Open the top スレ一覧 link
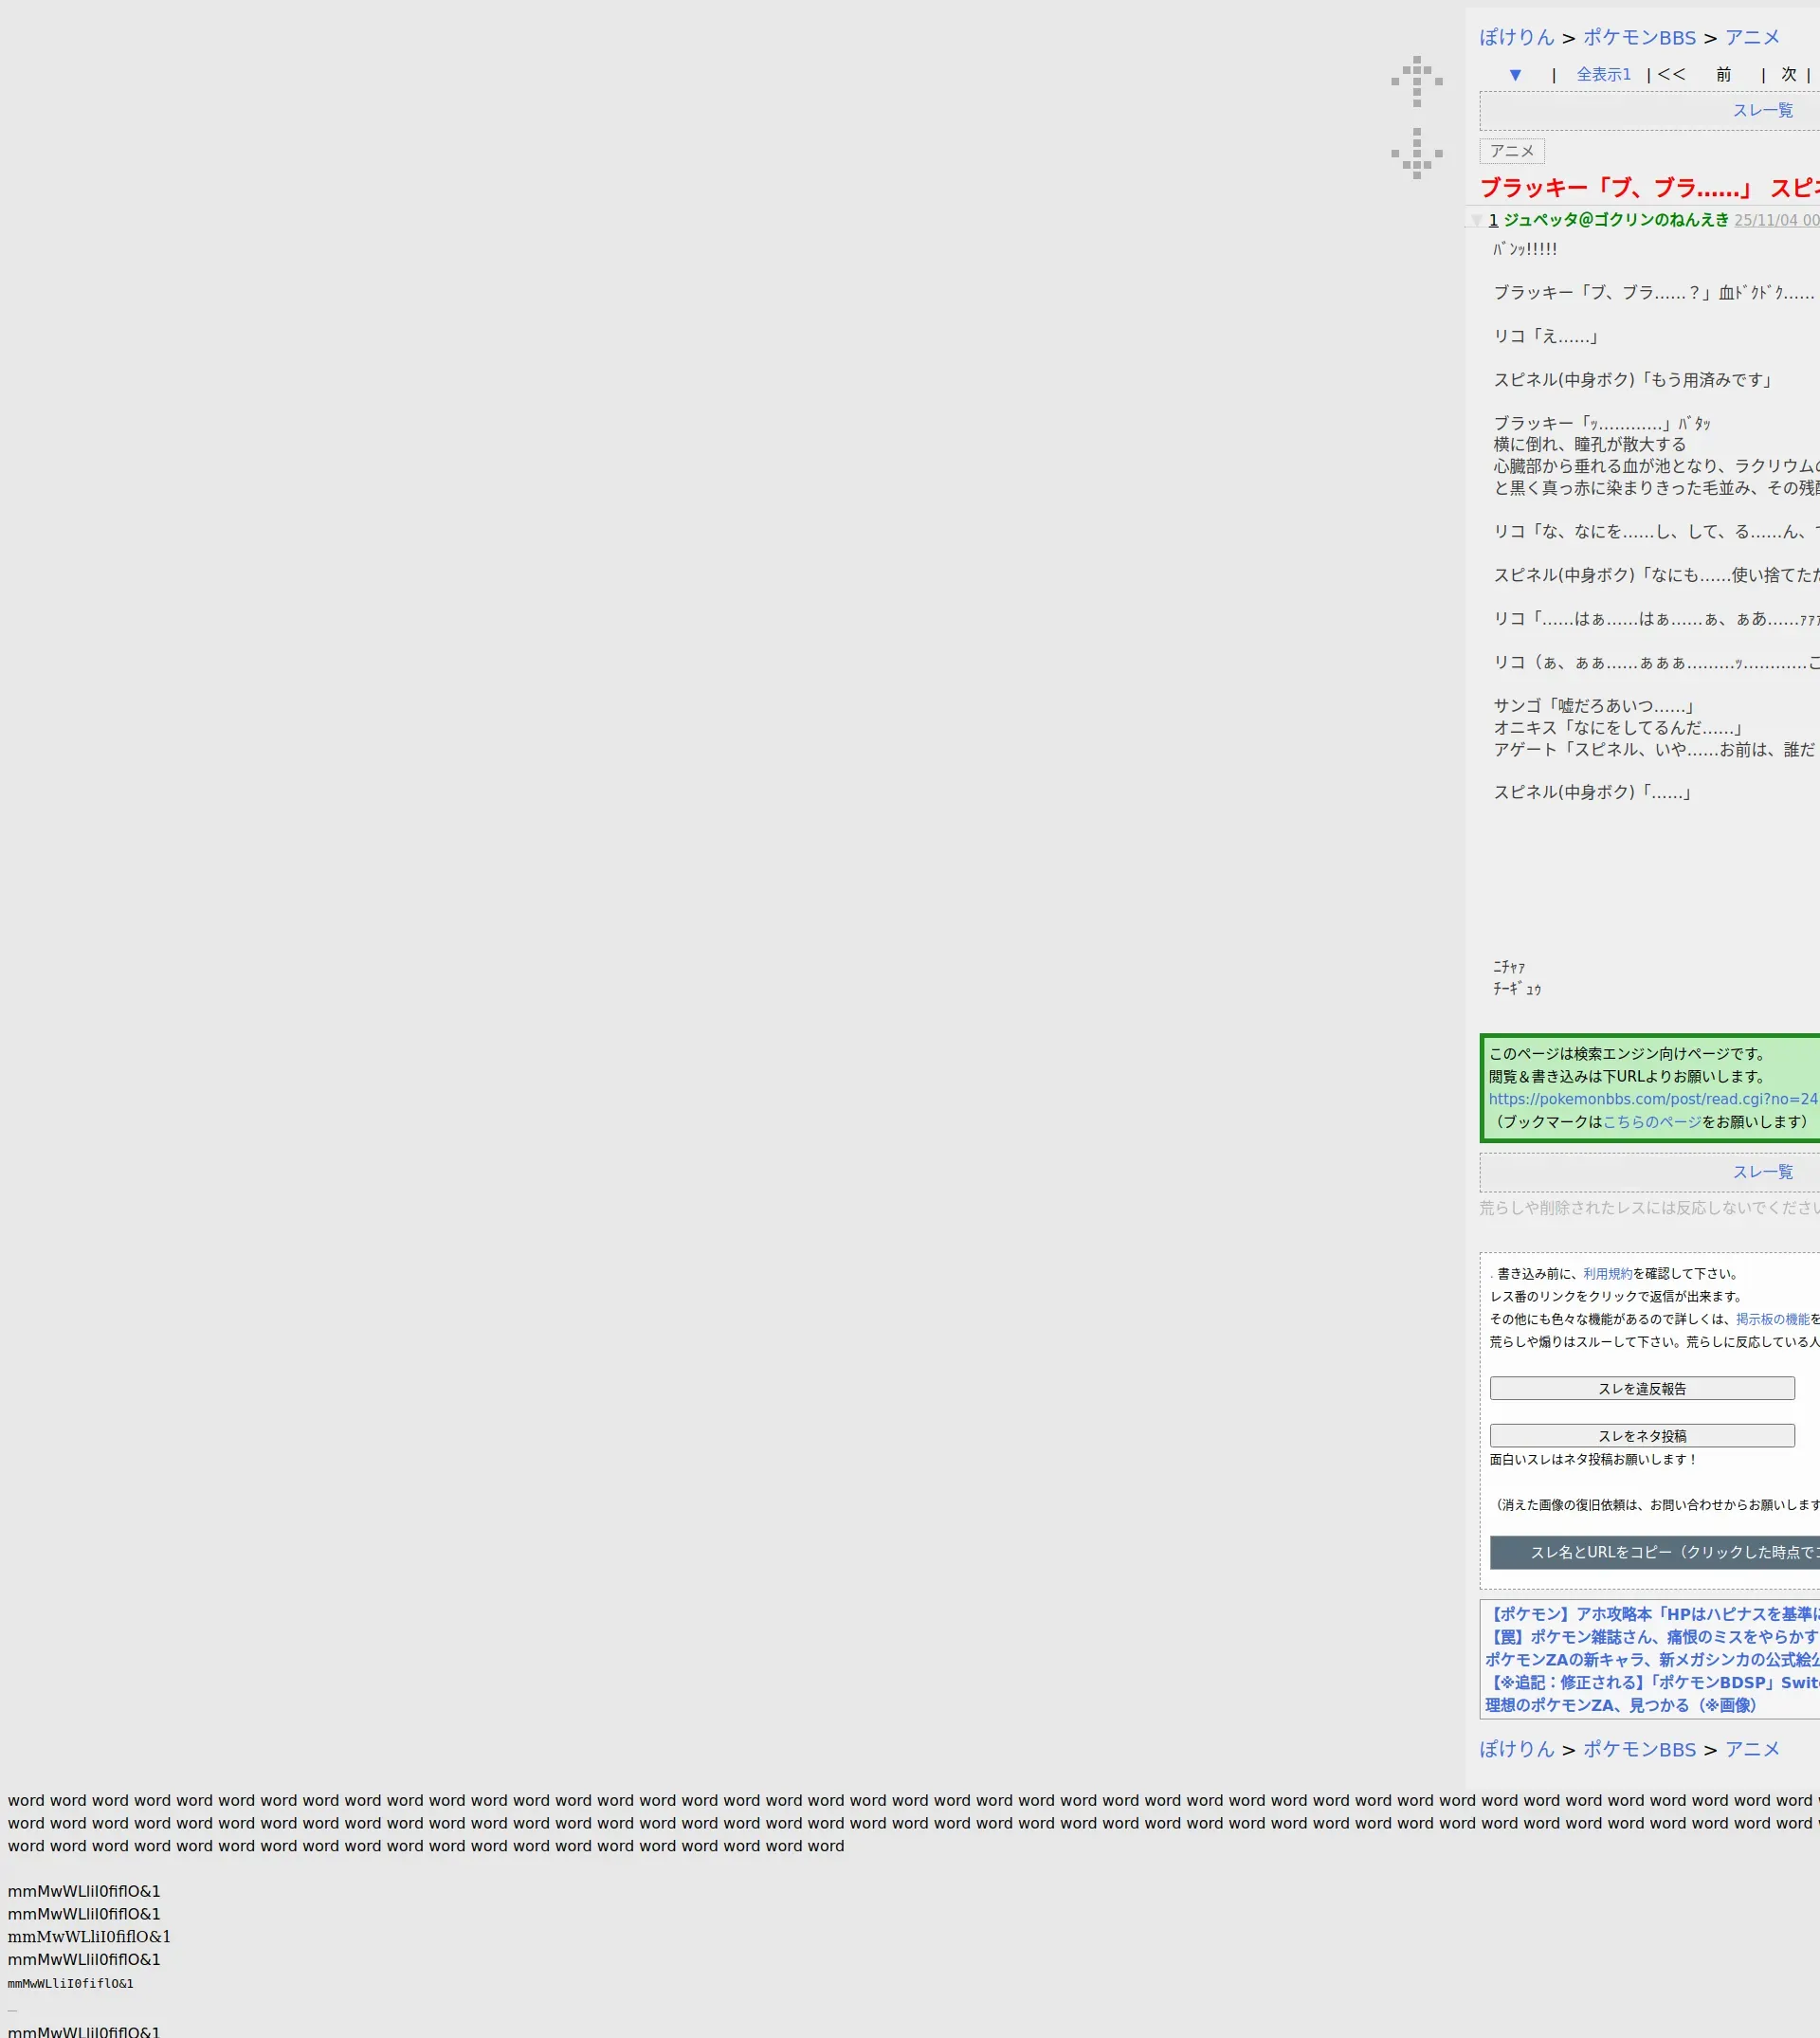The height and width of the screenshot is (2038, 1820). tap(1762, 111)
